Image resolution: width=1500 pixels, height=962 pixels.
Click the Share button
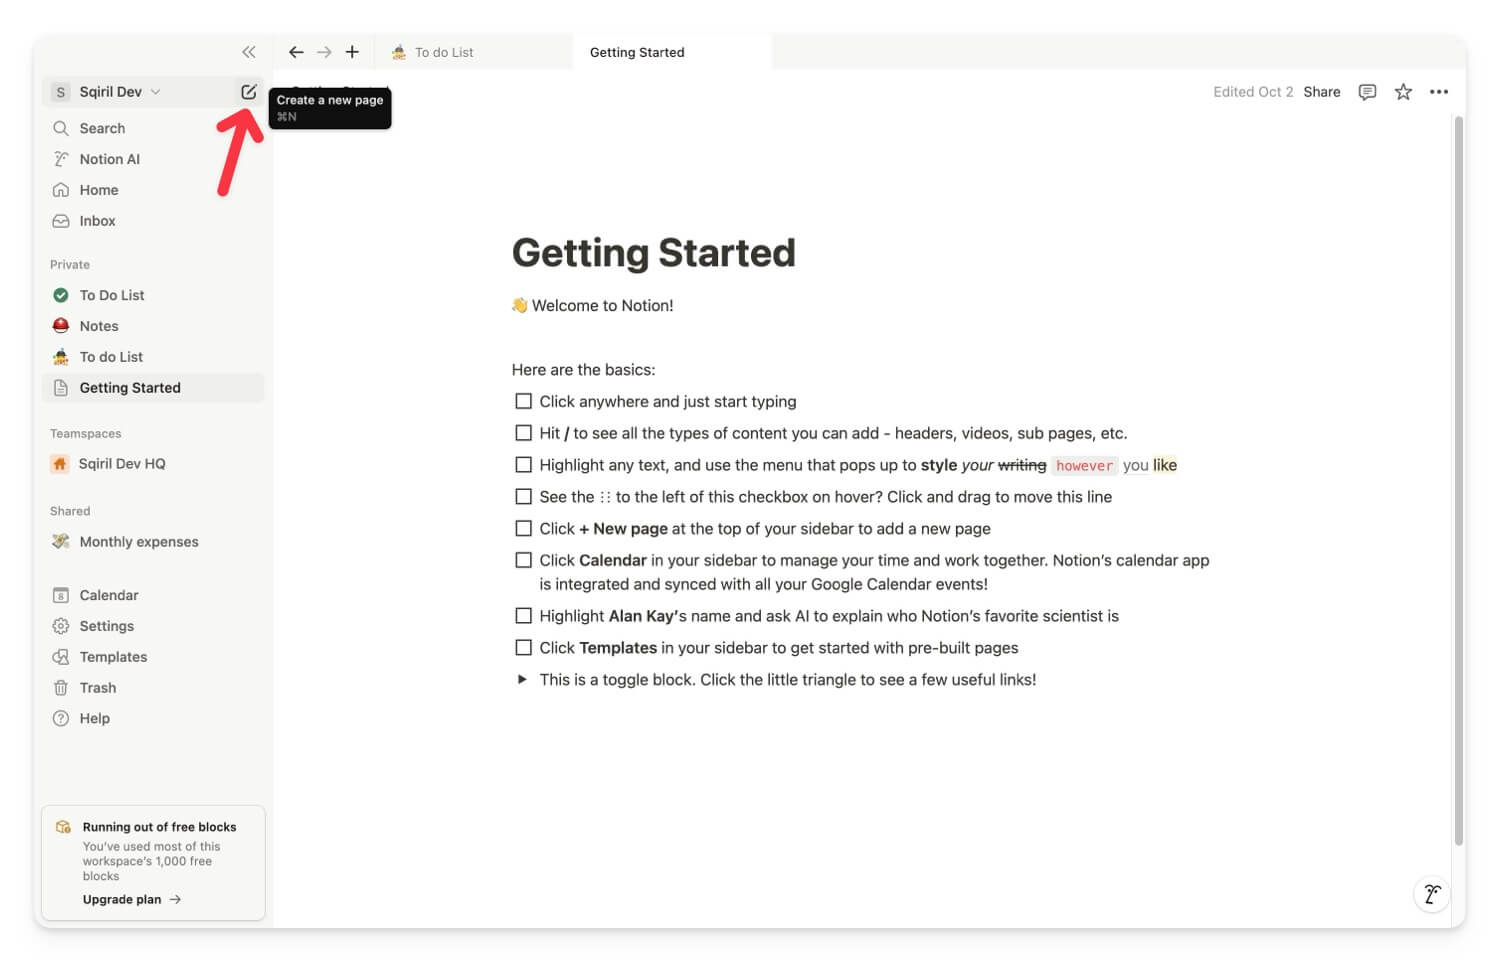[x=1321, y=92]
